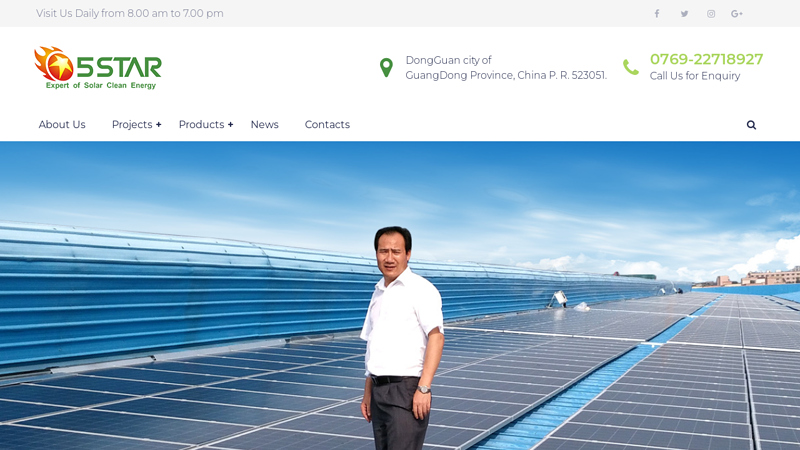
Task: Click the green location pin icon
Action: pyautogui.click(x=386, y=67)
